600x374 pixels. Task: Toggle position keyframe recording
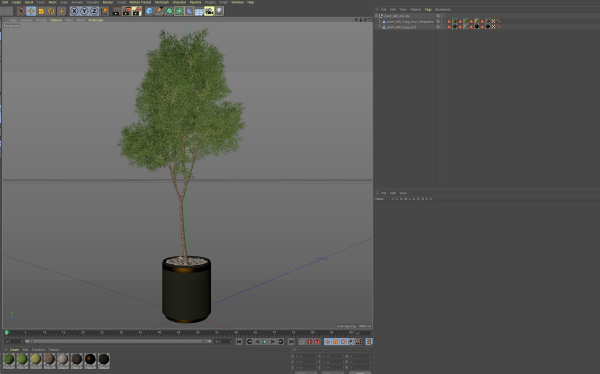328,341
